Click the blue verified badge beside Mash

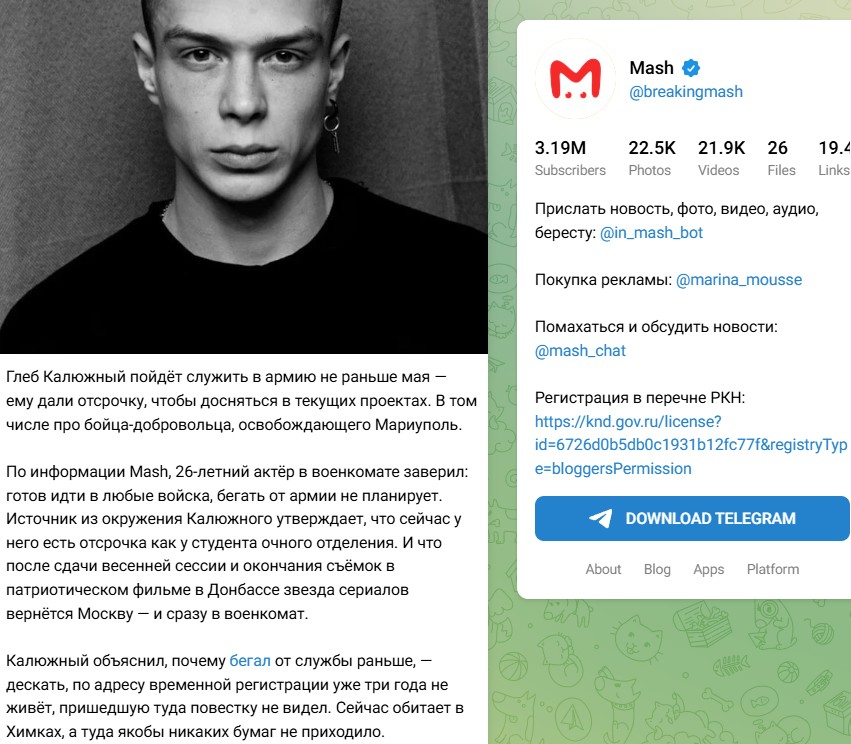tap(691, 68)
